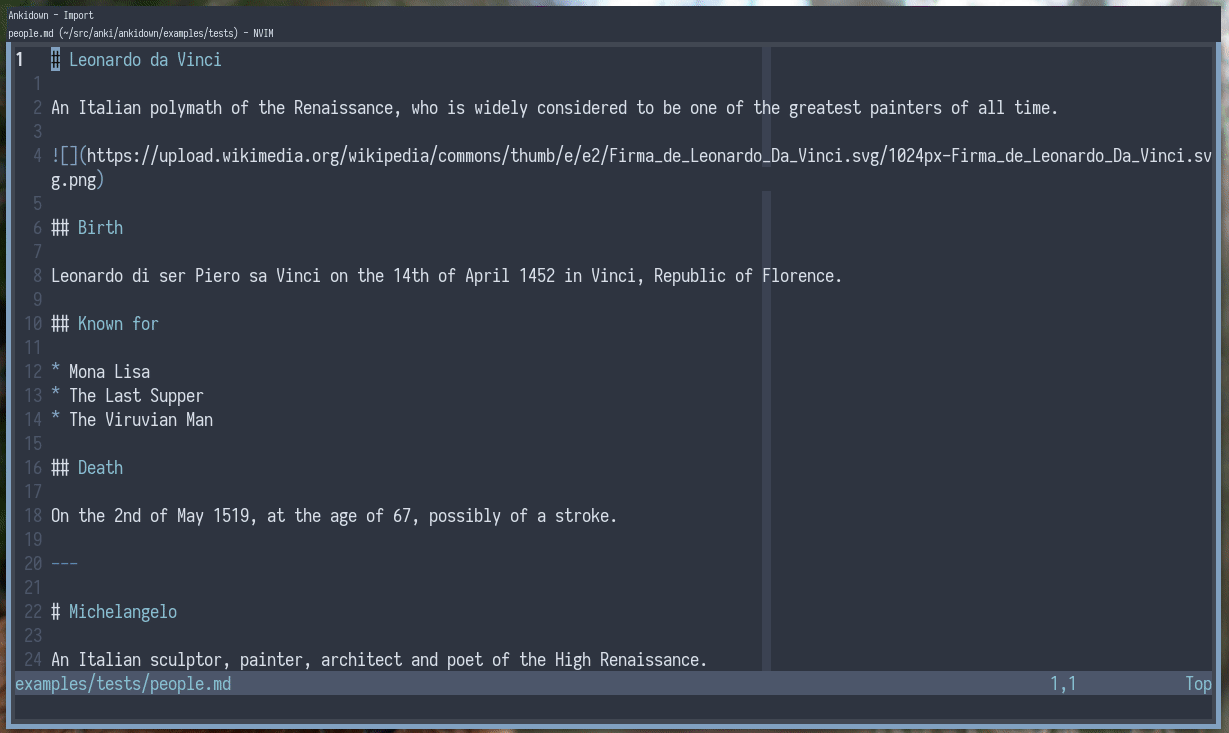Screen dimensions: 1229x733
Task: Click the "Top" scroll position indicator
Action: coord(1198,684)
